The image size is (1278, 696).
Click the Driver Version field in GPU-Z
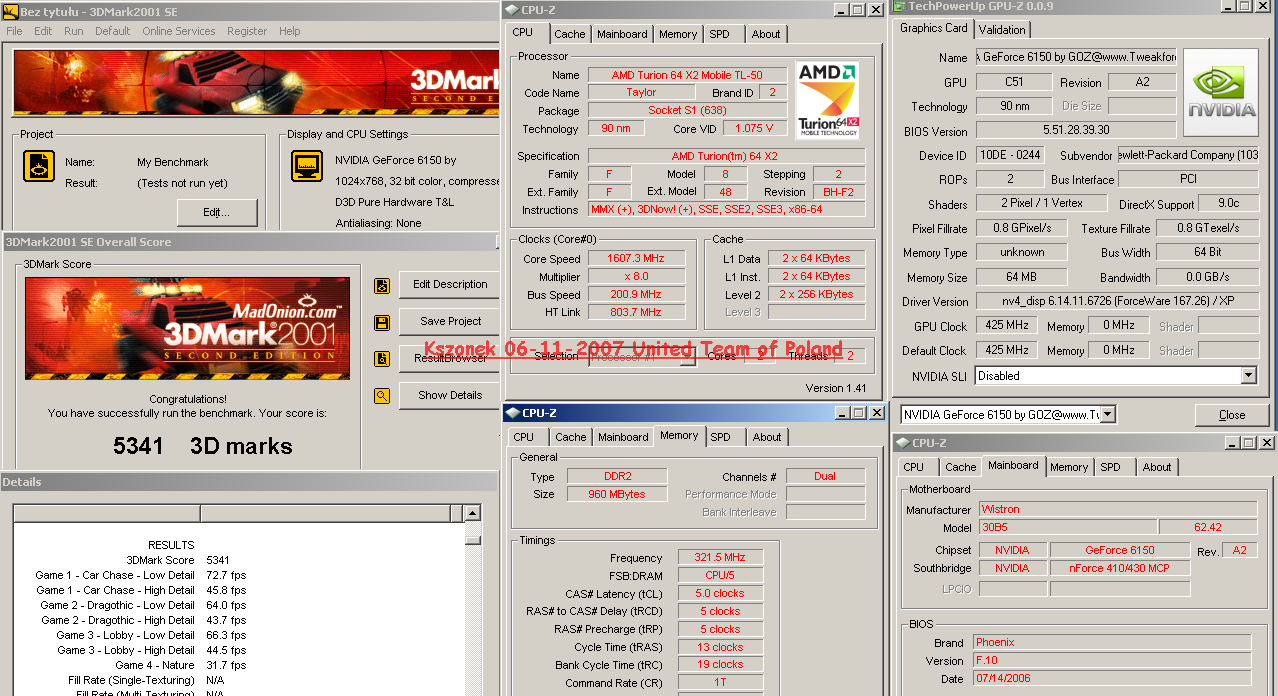point(1117,301)
